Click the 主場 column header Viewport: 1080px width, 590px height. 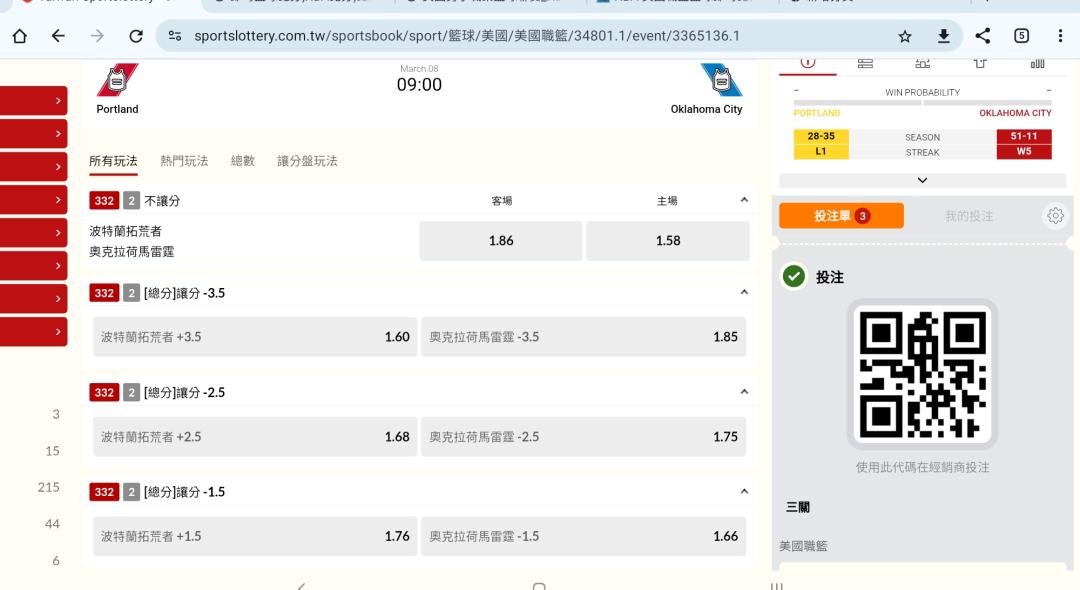(667, 201)
